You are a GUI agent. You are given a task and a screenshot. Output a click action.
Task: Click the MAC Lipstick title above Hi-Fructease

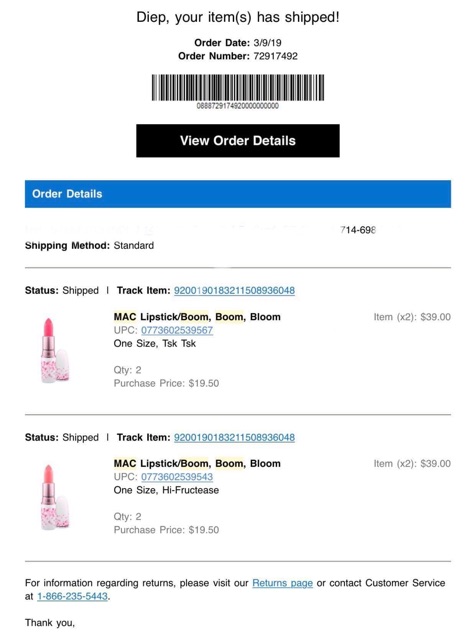[x=197, y=464]
